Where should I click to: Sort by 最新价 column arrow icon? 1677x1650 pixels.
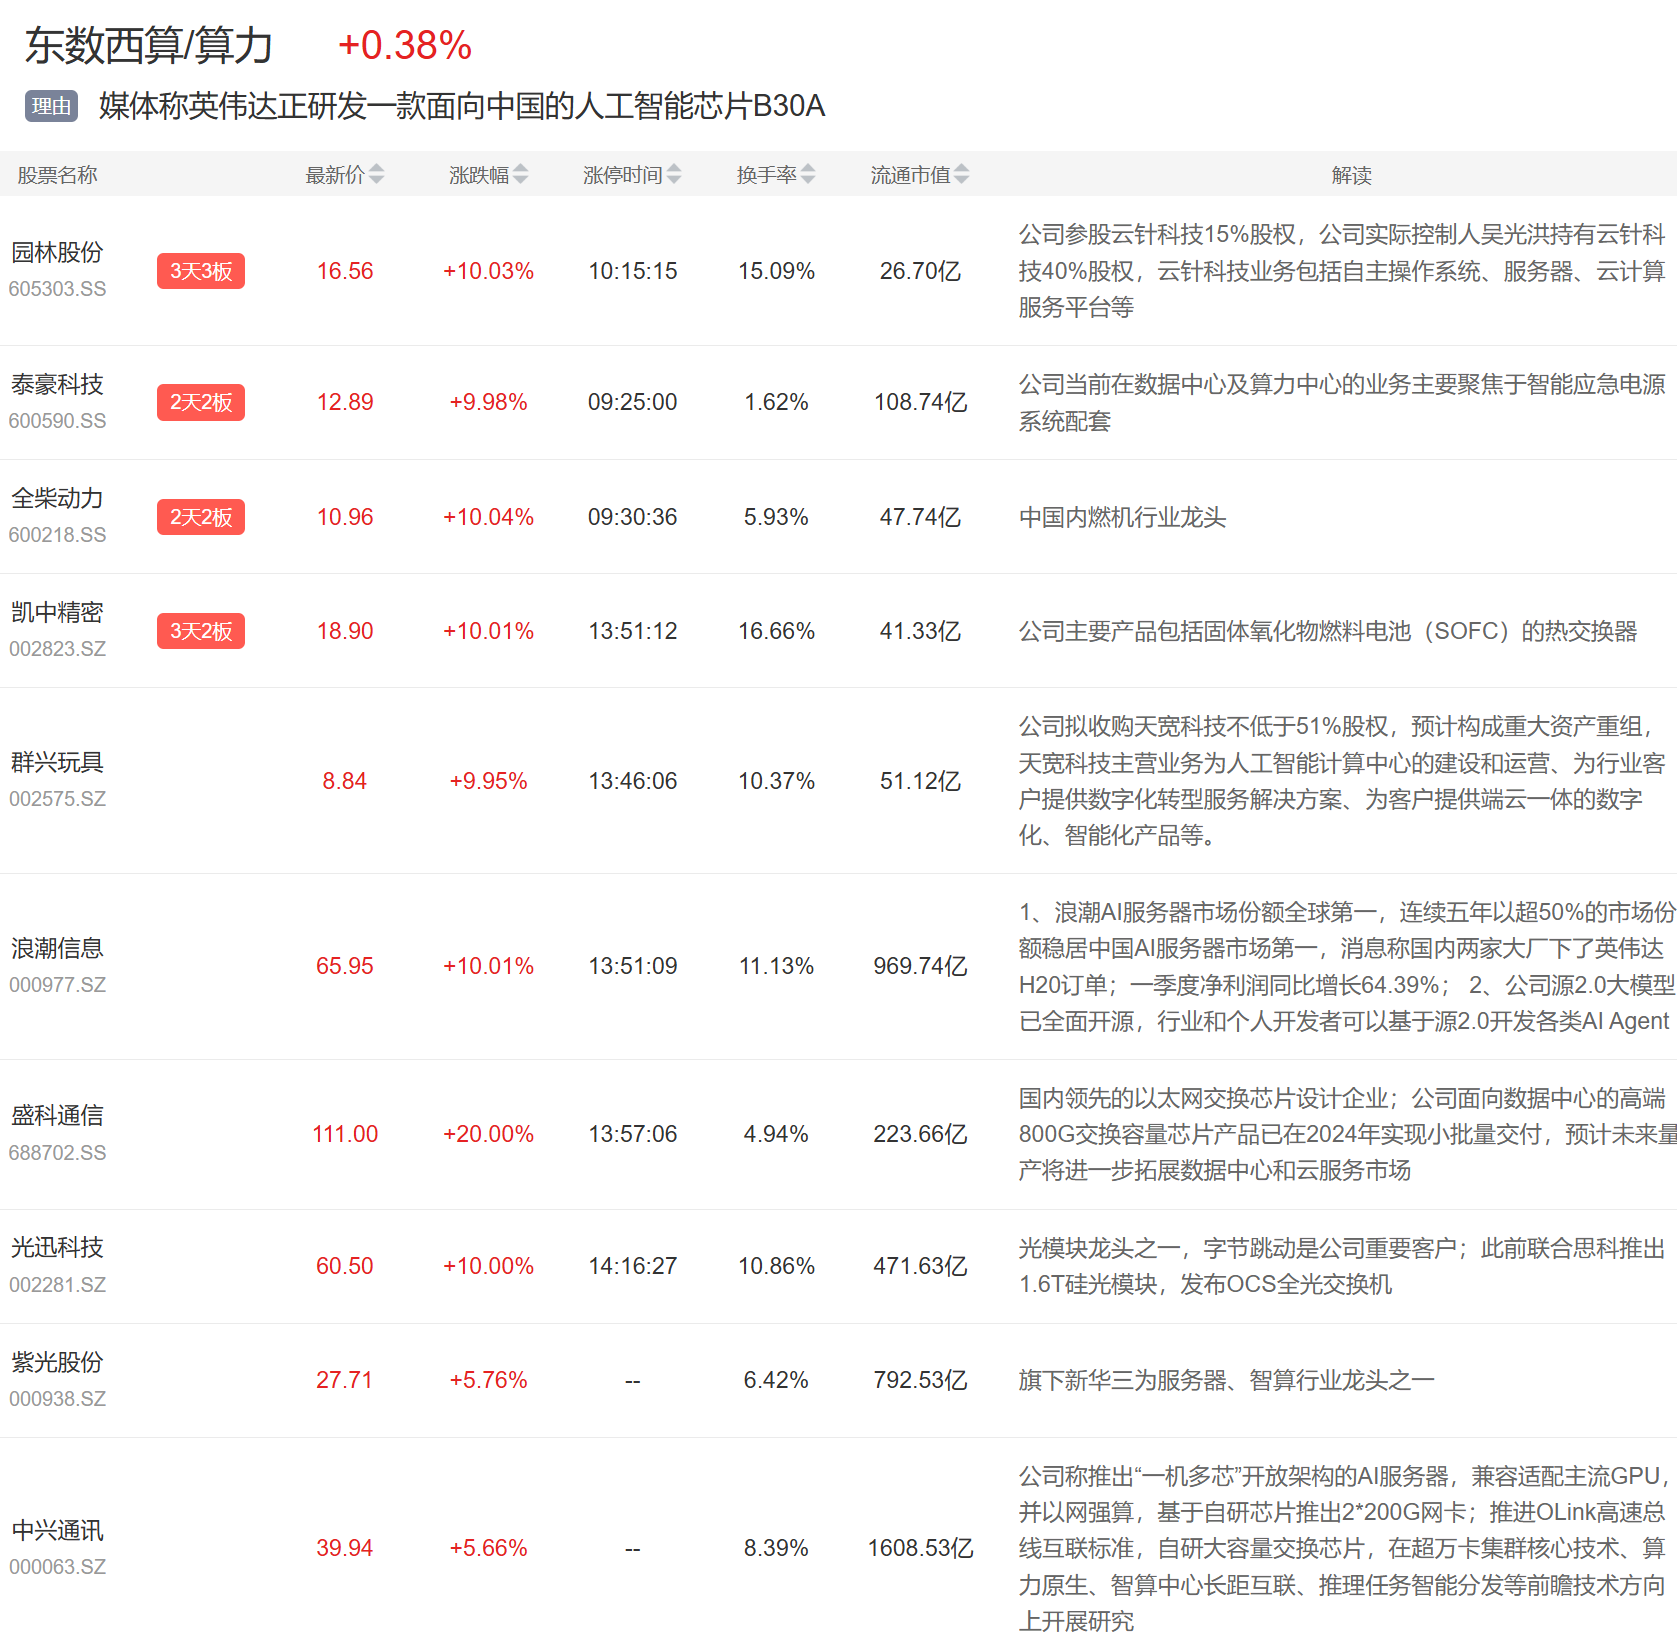[x=376, y=175]
